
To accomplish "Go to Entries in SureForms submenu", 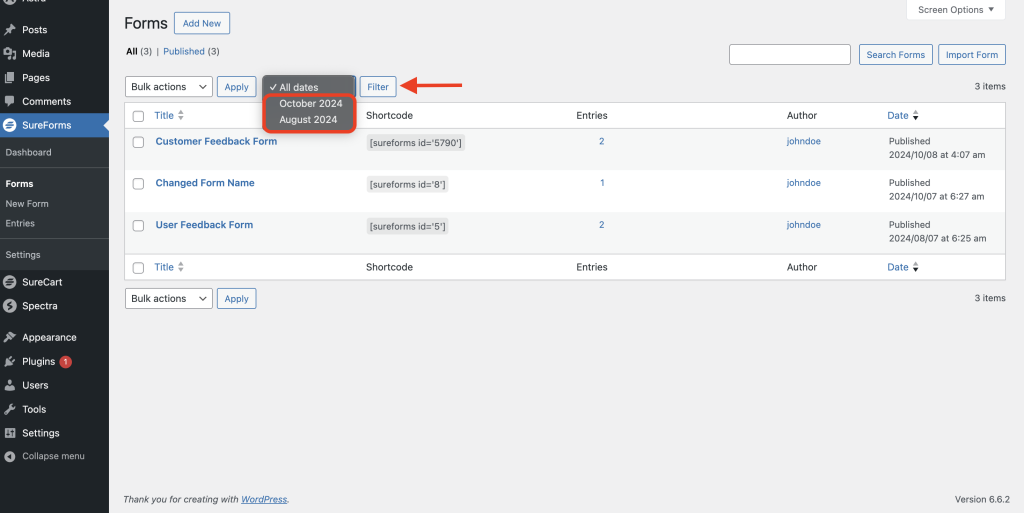I will [x=20, y=224].
